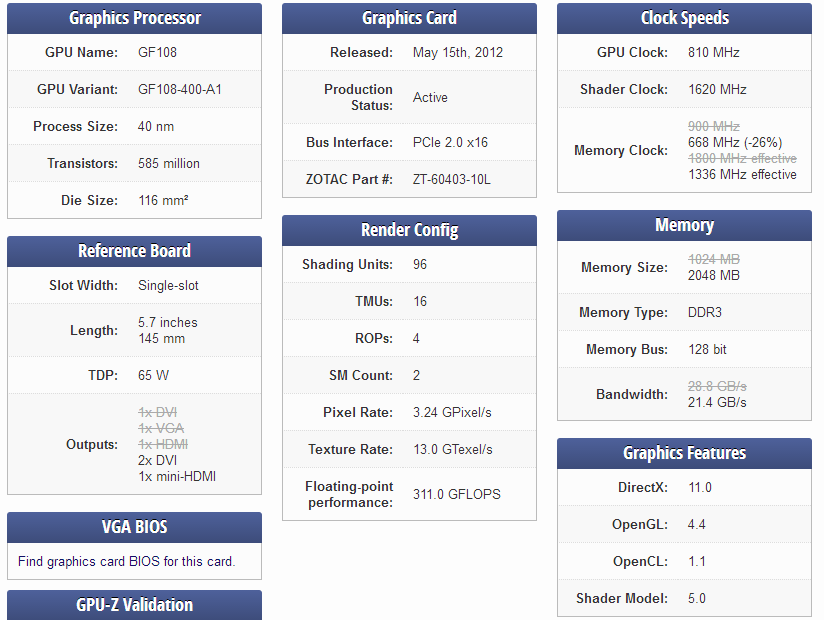The image size is (824, 620).
Task: Click the Memory section header
Action: [684, 225]
